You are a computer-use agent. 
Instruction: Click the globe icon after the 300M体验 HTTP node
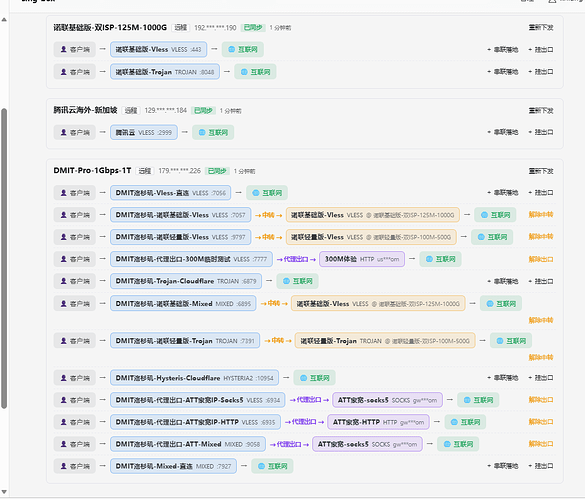click(429, 259)
